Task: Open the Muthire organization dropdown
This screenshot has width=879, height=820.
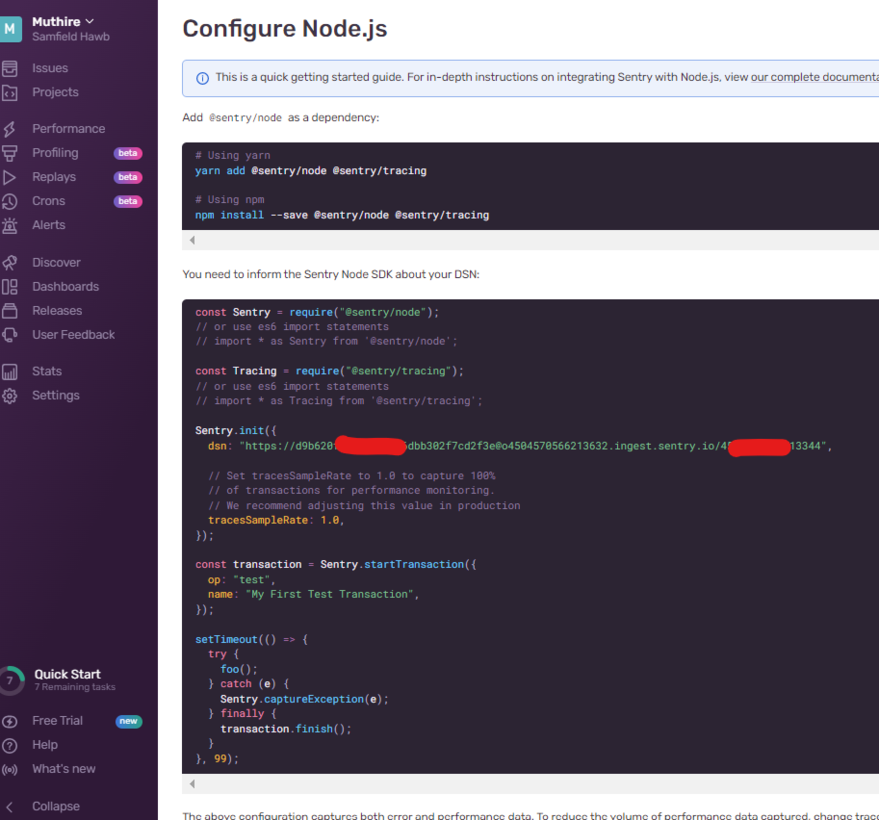Action: coord(63,22)
